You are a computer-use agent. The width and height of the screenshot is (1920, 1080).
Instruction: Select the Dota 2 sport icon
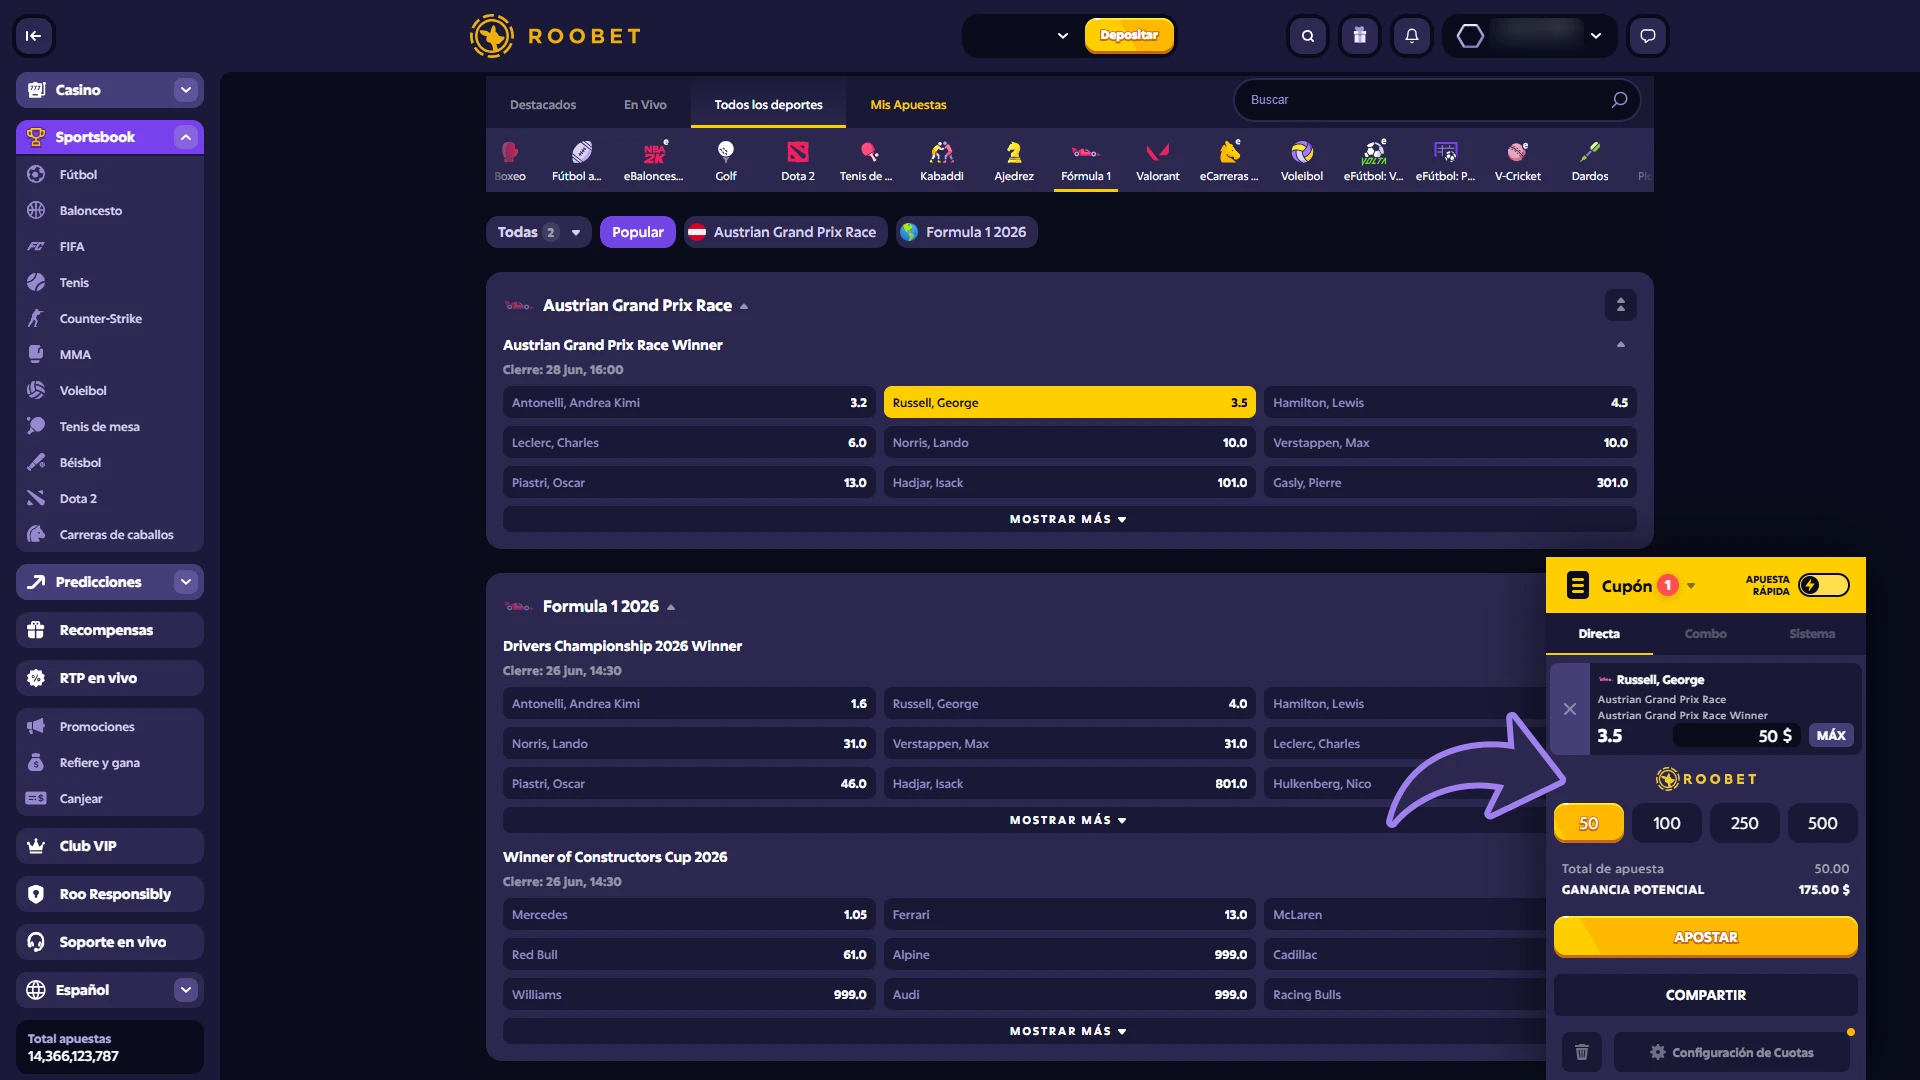tap(798, 161)
